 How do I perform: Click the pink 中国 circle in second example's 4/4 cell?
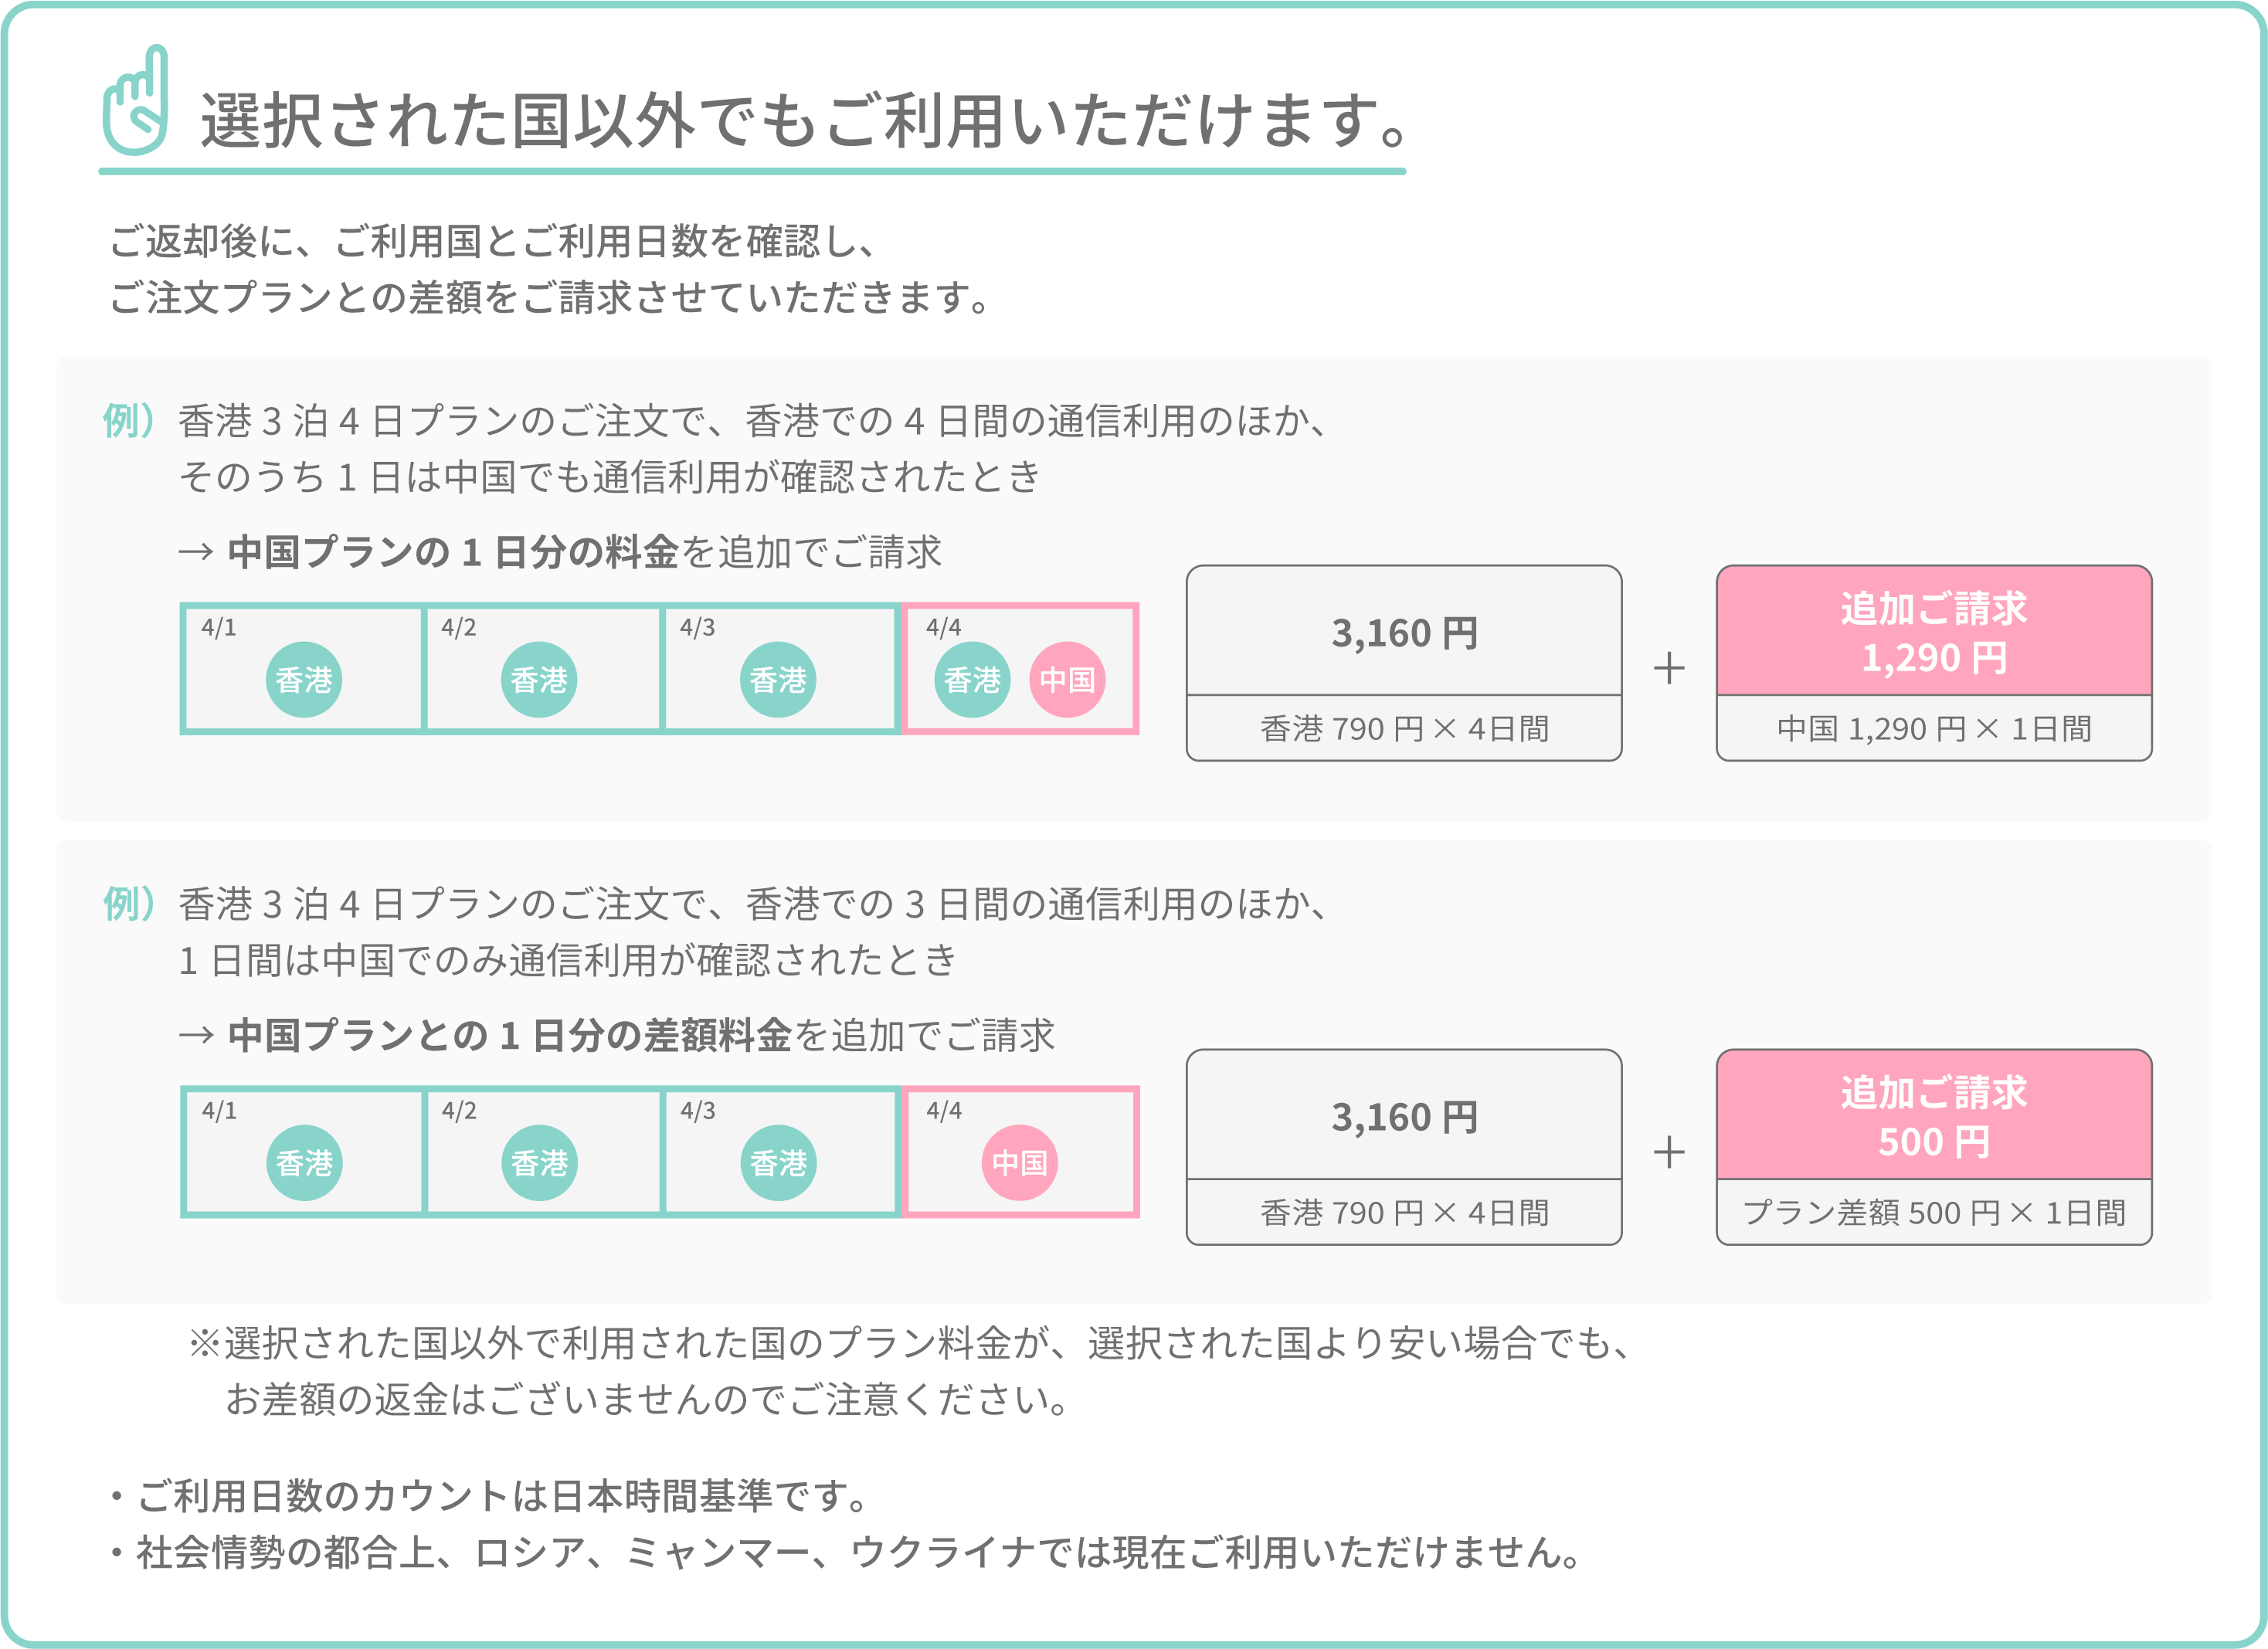point(1020,1163)
